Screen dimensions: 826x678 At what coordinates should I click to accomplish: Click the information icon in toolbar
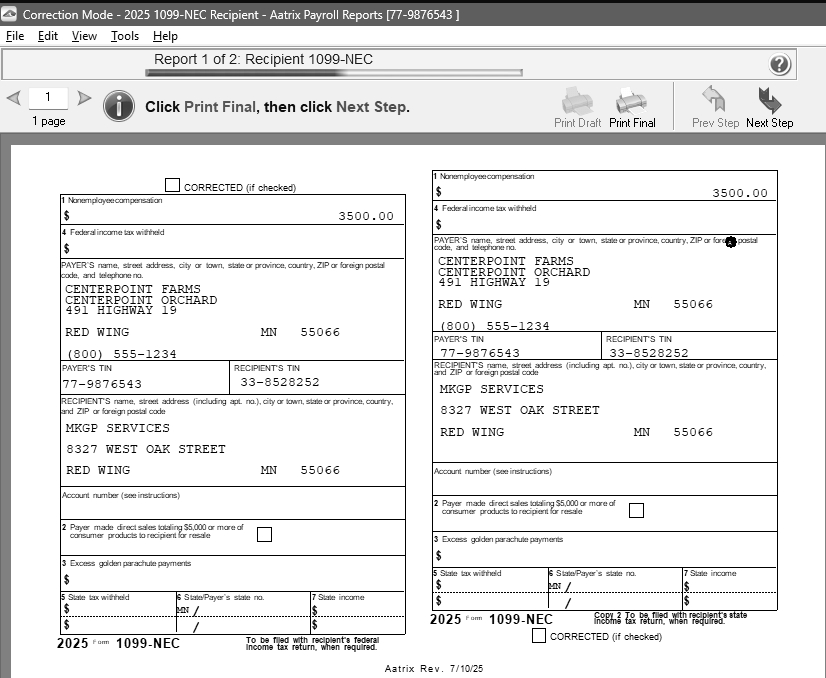coord(119,106)
